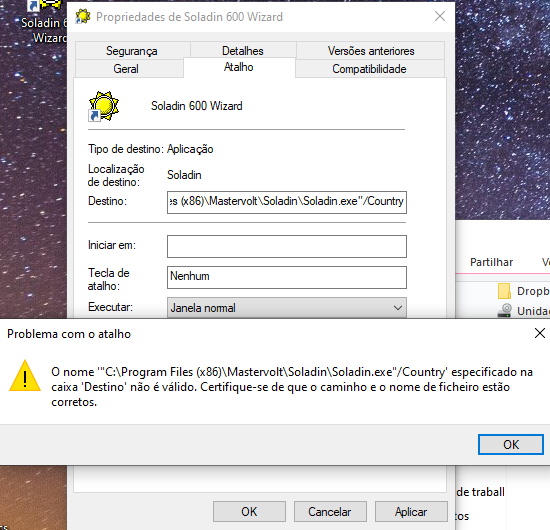Close the 'Problema com o atalho' dialog
The image size is (550, 530).
coord(539,333)
